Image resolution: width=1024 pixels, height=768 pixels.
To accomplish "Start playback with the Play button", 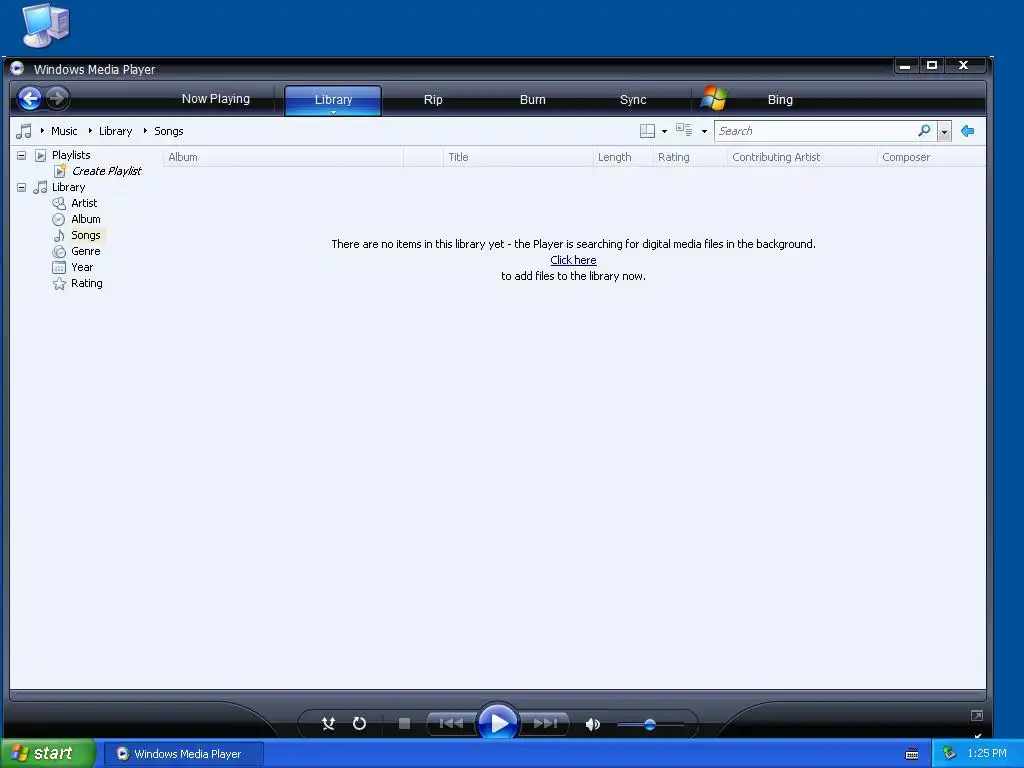I will 499,723.
